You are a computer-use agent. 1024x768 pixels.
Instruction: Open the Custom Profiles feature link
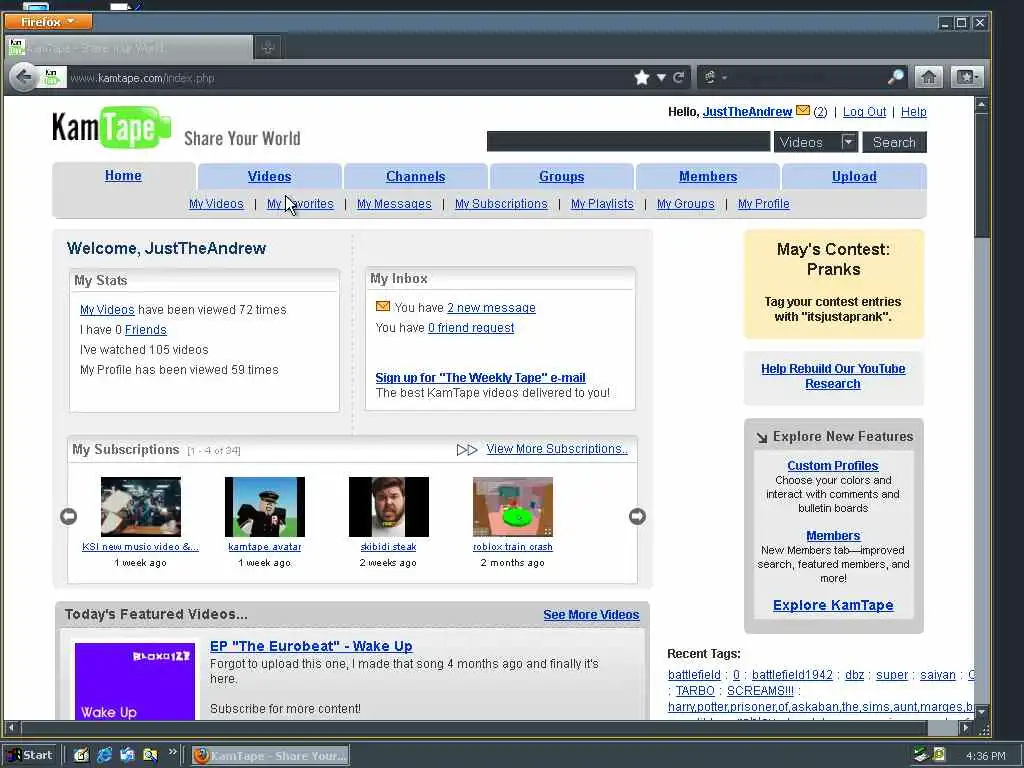[833, 466]
